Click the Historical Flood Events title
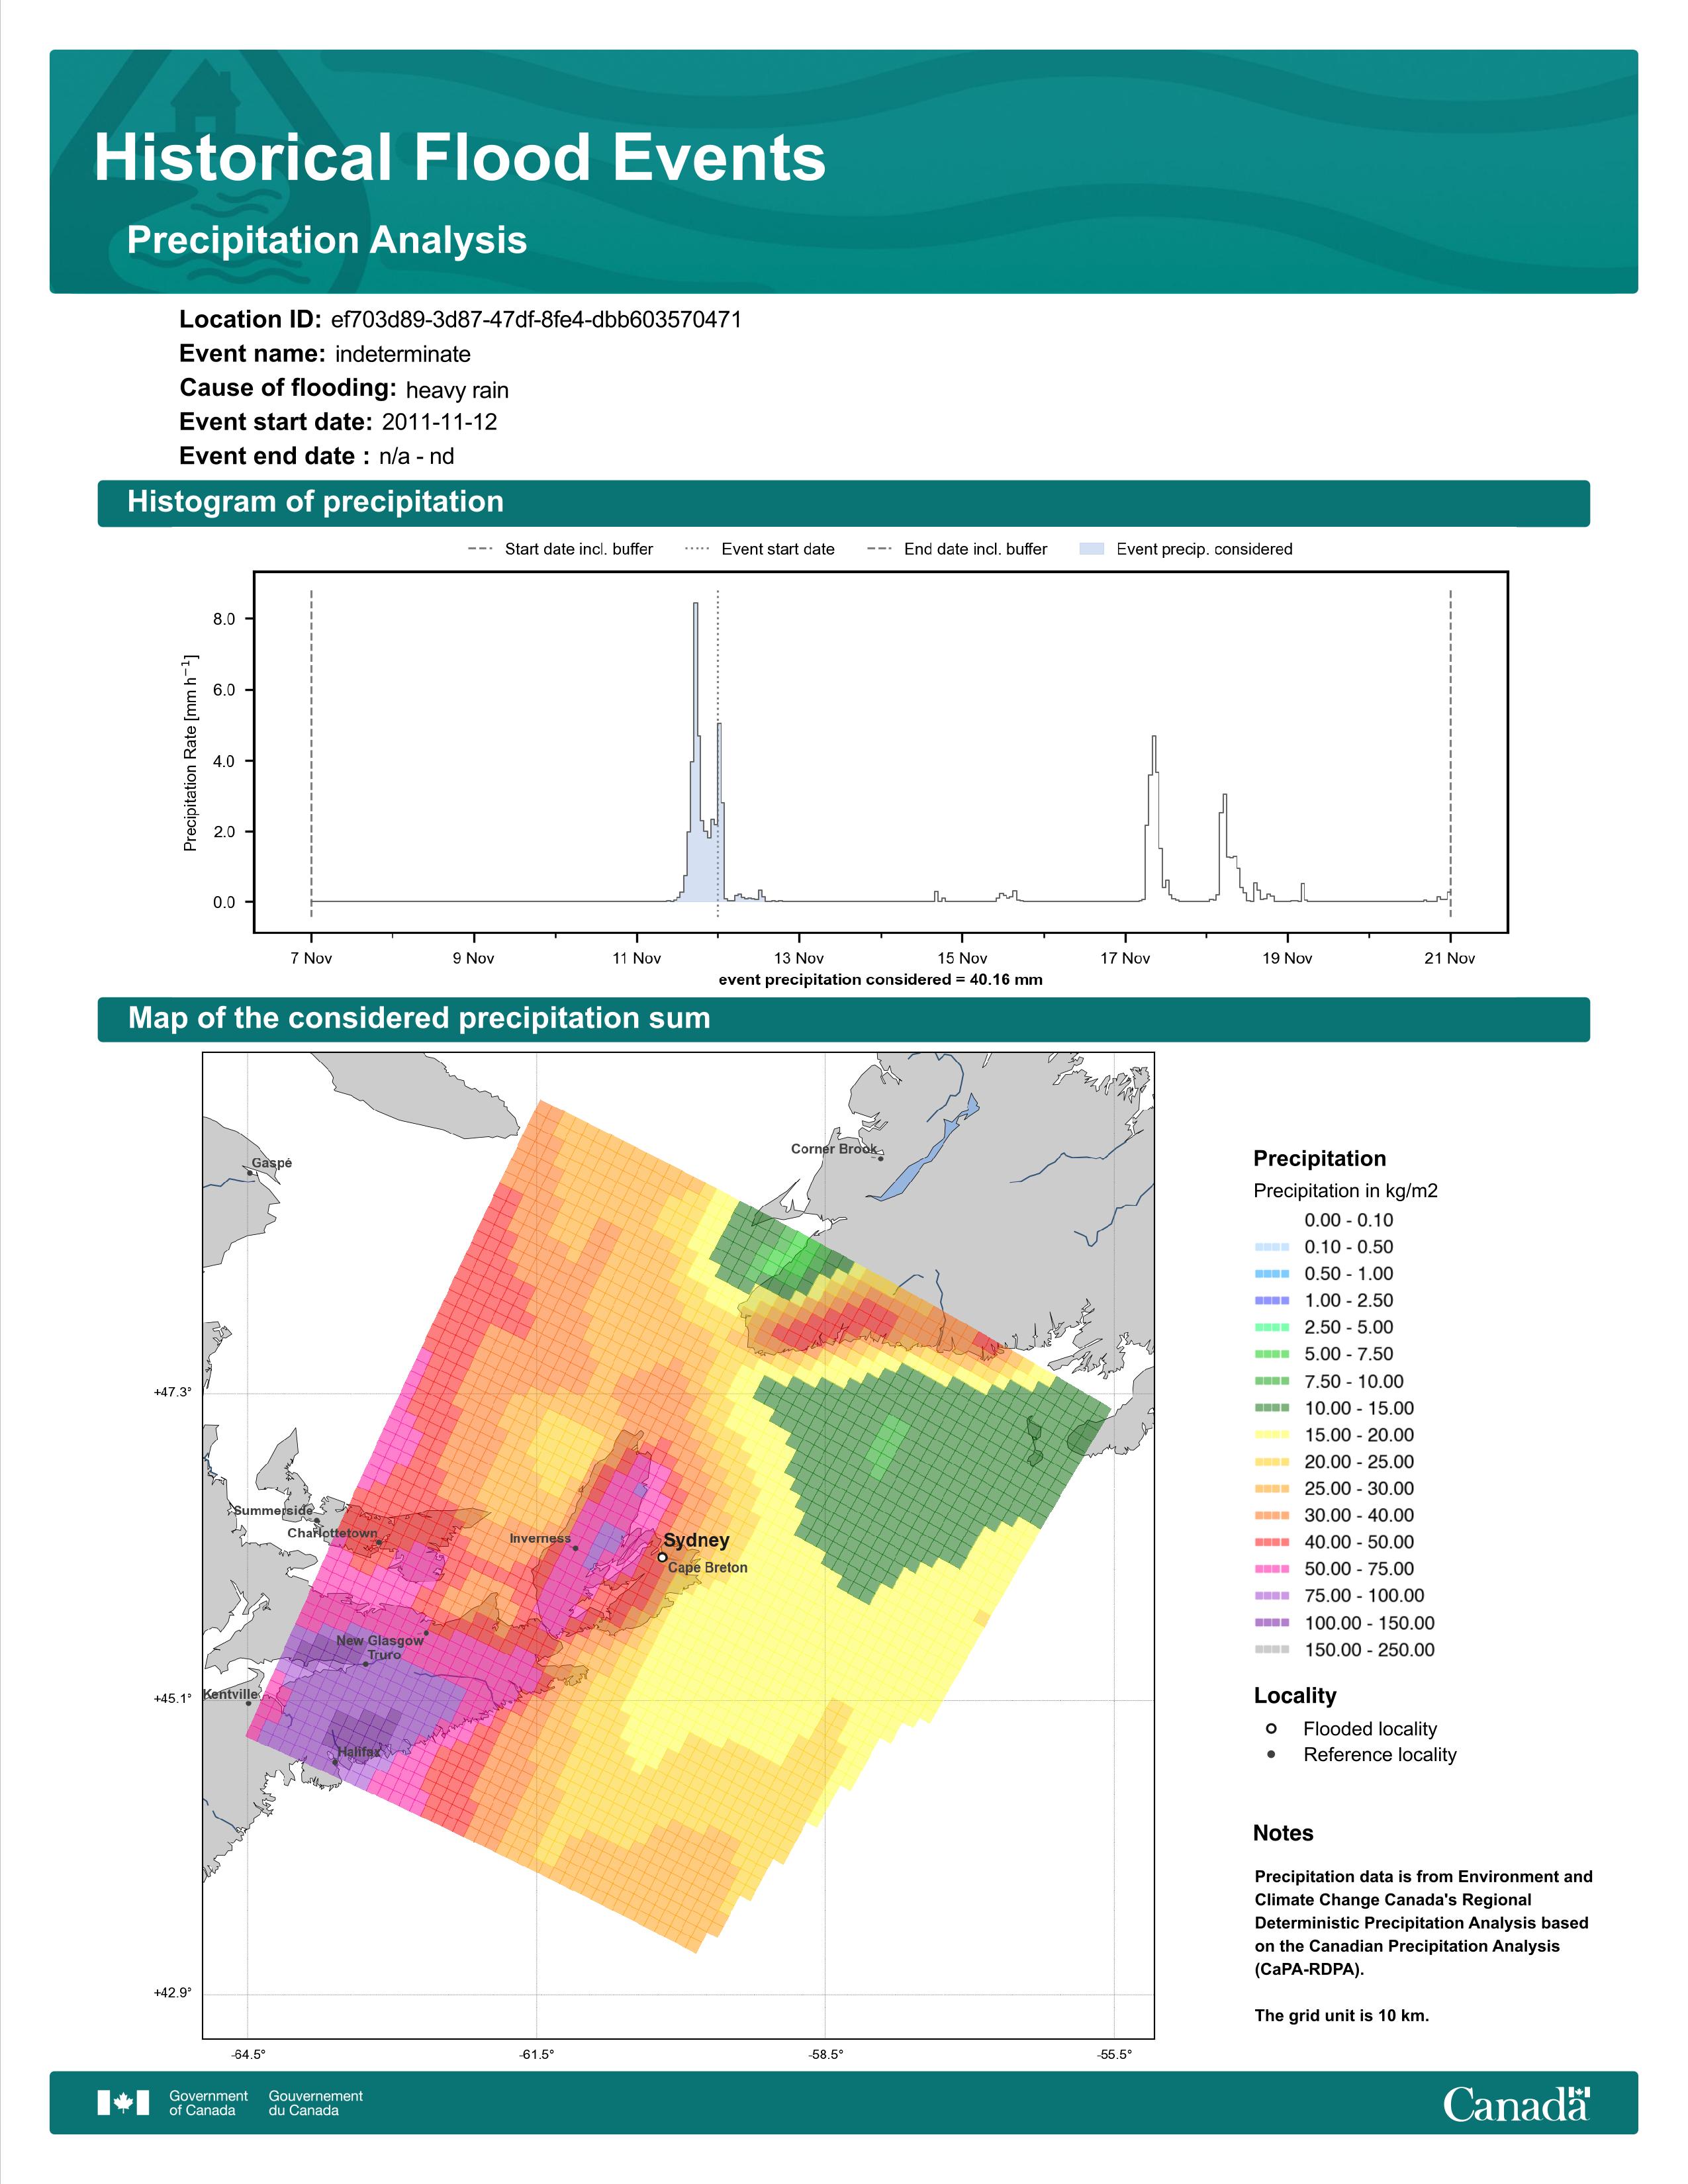1688x2184 pixels. coord(460,158)
